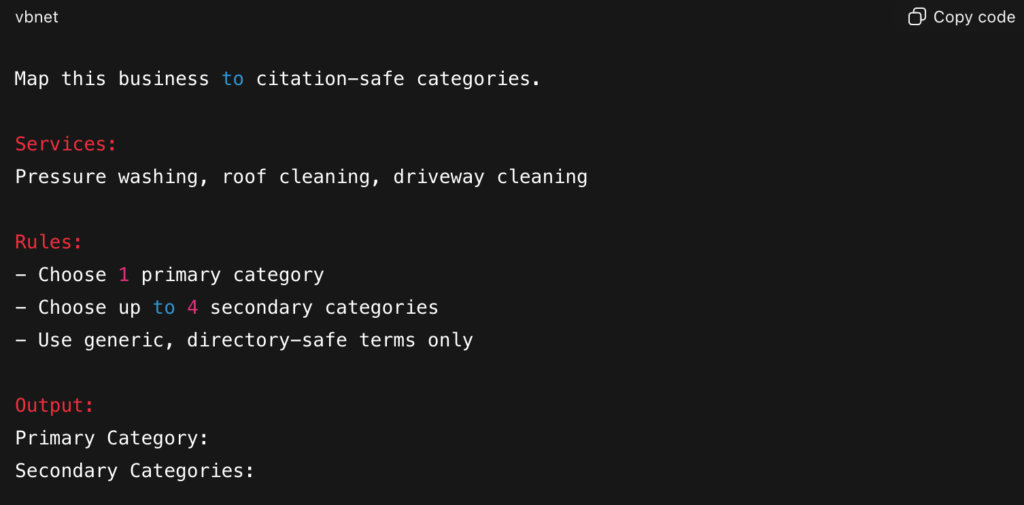Click the copy clipboard icon
Screen dimensions: 1024x505
coord(916,17)
